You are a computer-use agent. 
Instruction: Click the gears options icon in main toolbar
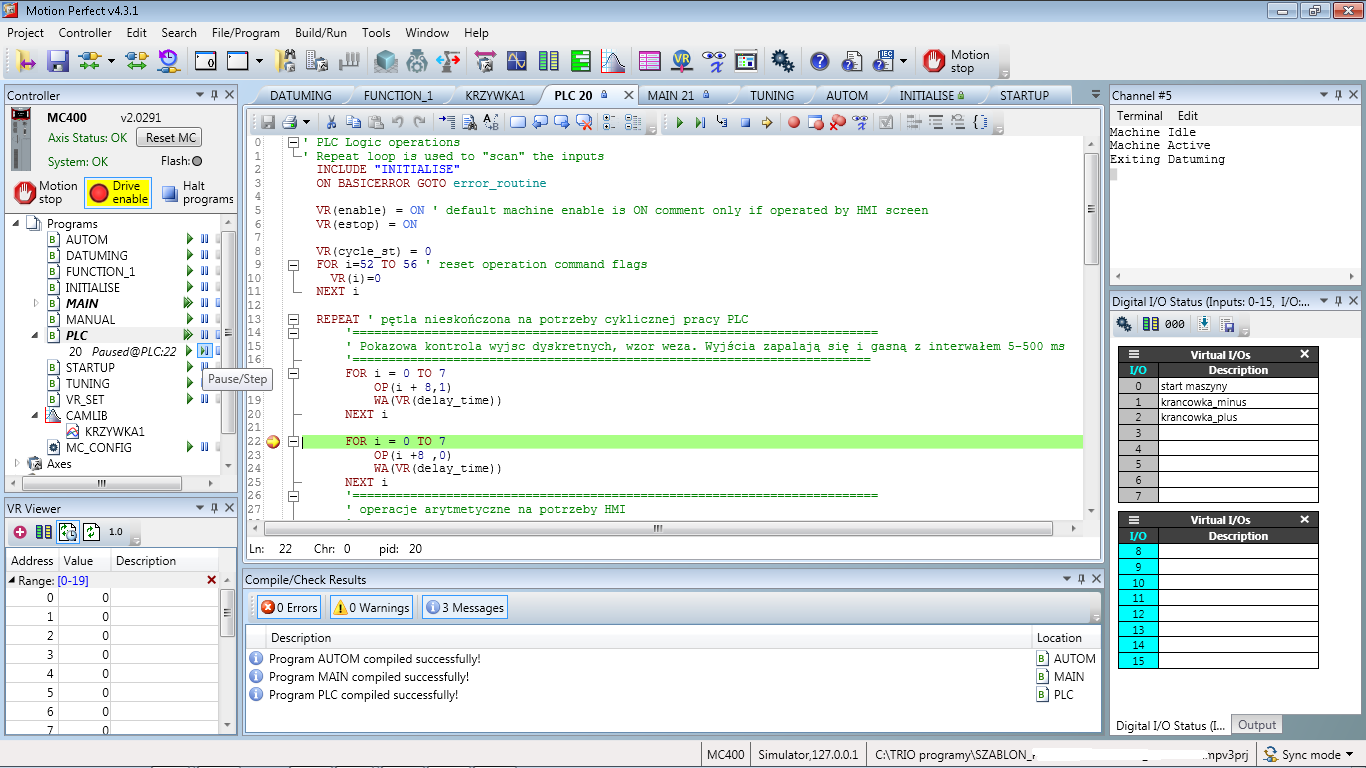783,61
